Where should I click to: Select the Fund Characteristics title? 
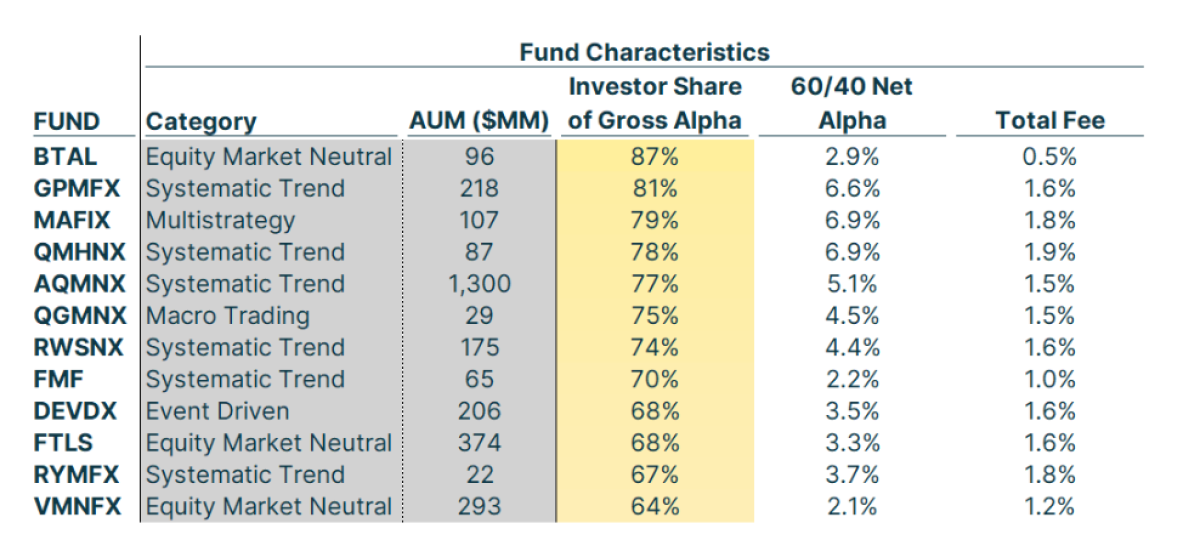click(x=644, y=52)
